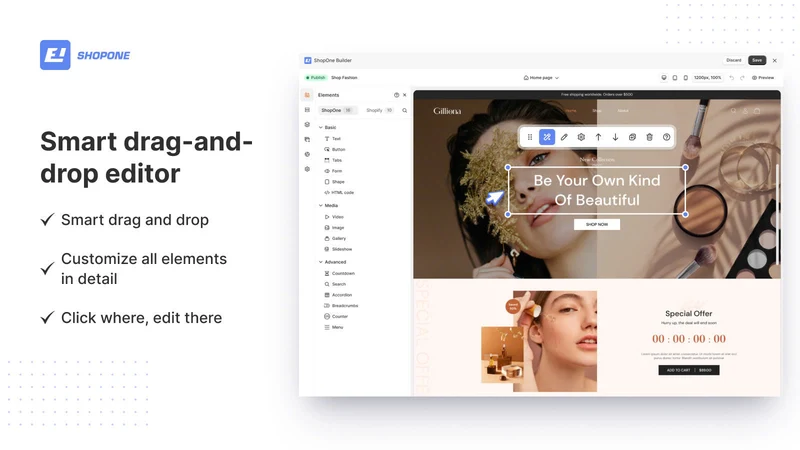The width and height of the screenshot is (800, 450).
Task: Open the Home page dropdown
Action: click(541, 78)
